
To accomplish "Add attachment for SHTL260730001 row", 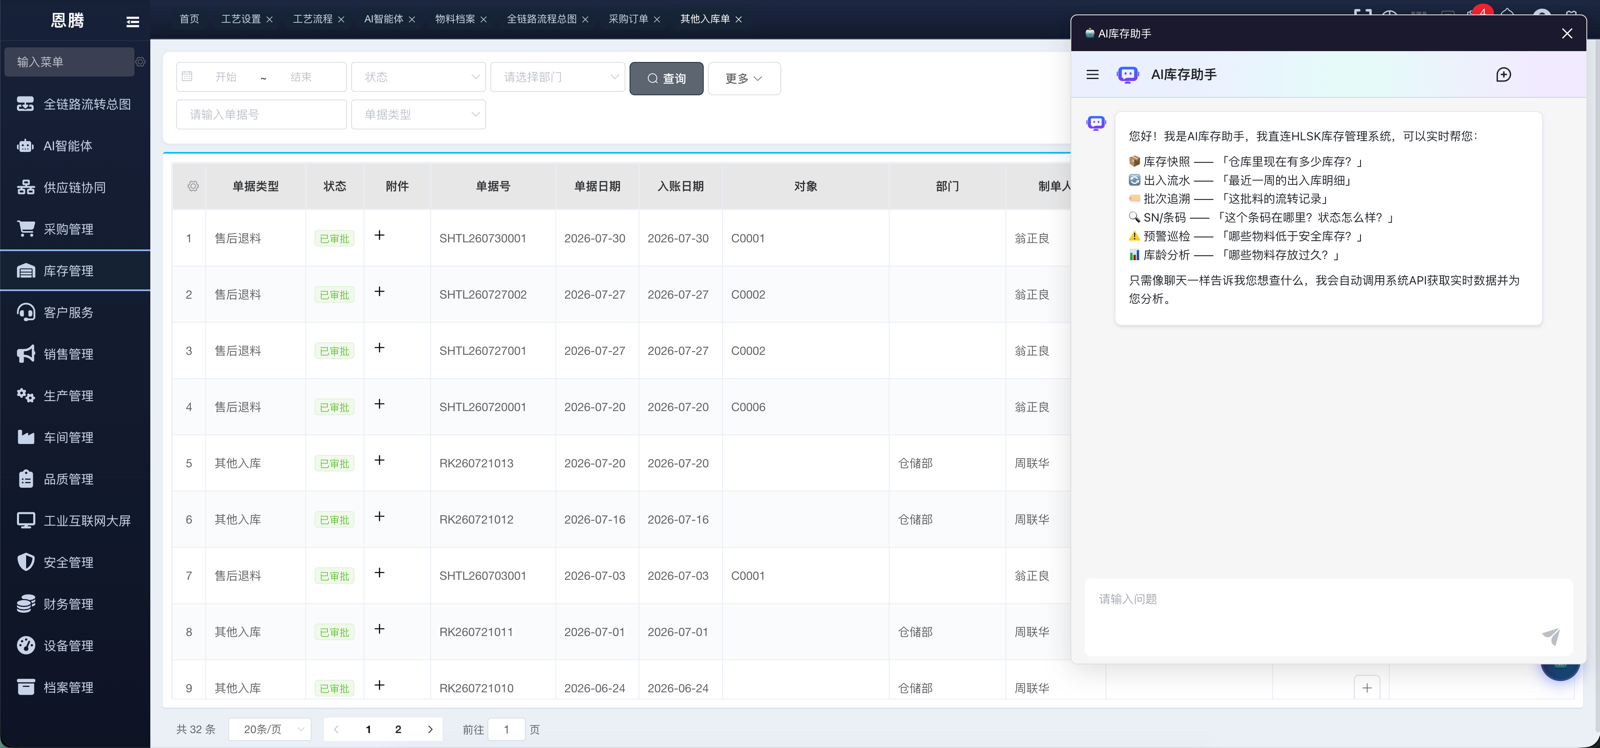I will [x=379, y=235].
